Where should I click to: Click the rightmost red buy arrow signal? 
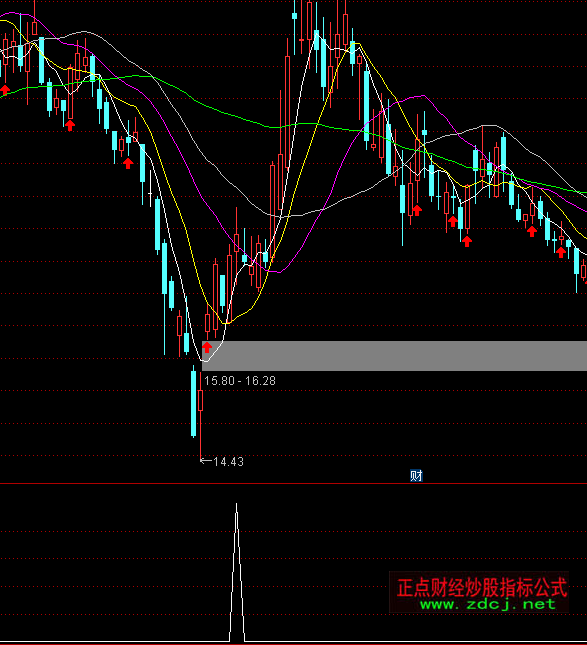click(561, 252)
